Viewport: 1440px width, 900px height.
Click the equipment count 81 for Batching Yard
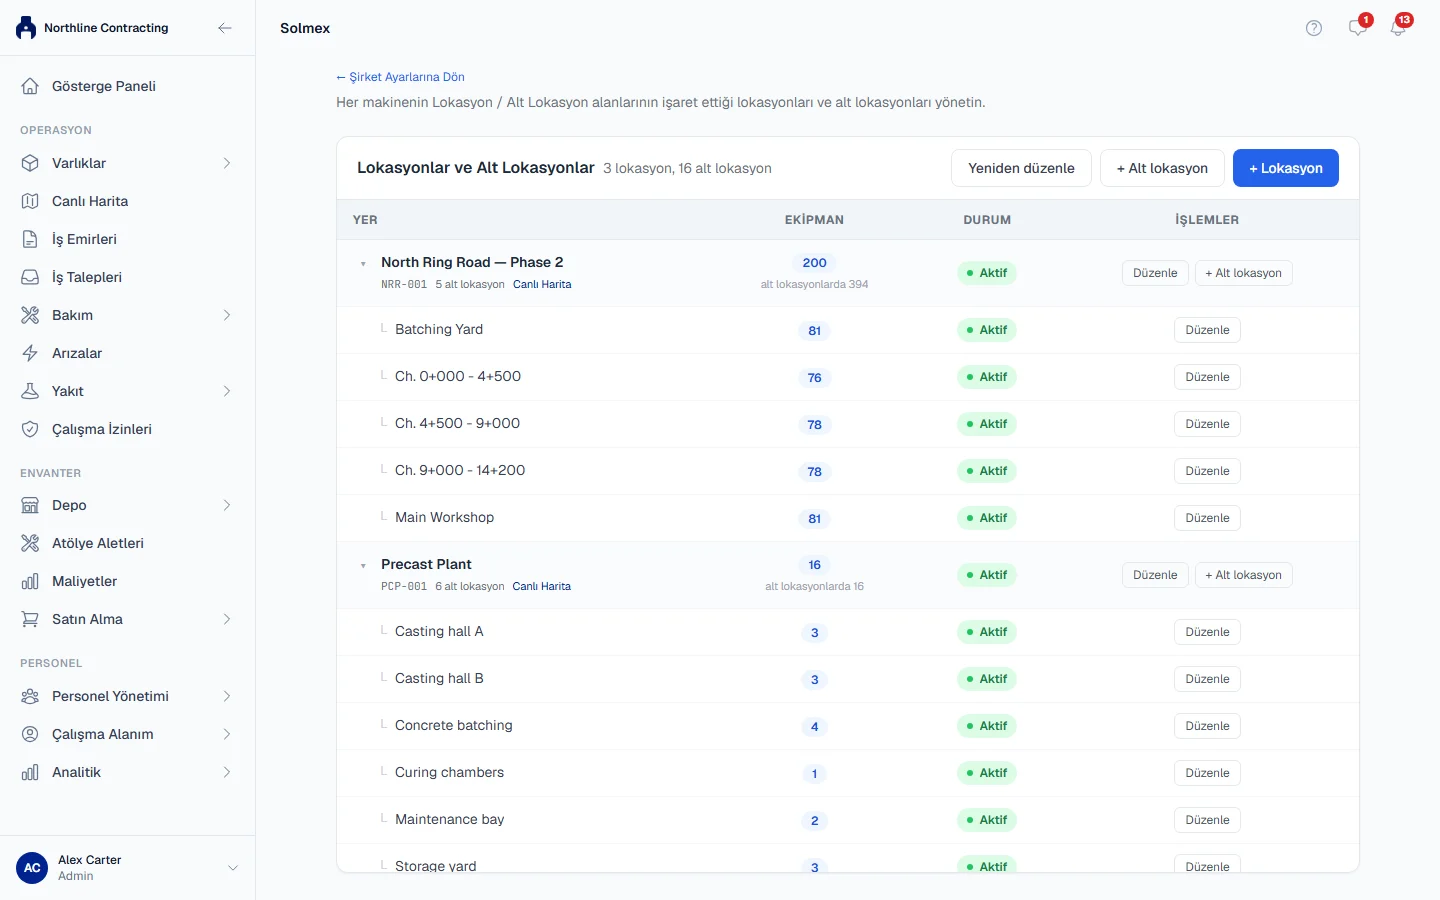[815, 331]
